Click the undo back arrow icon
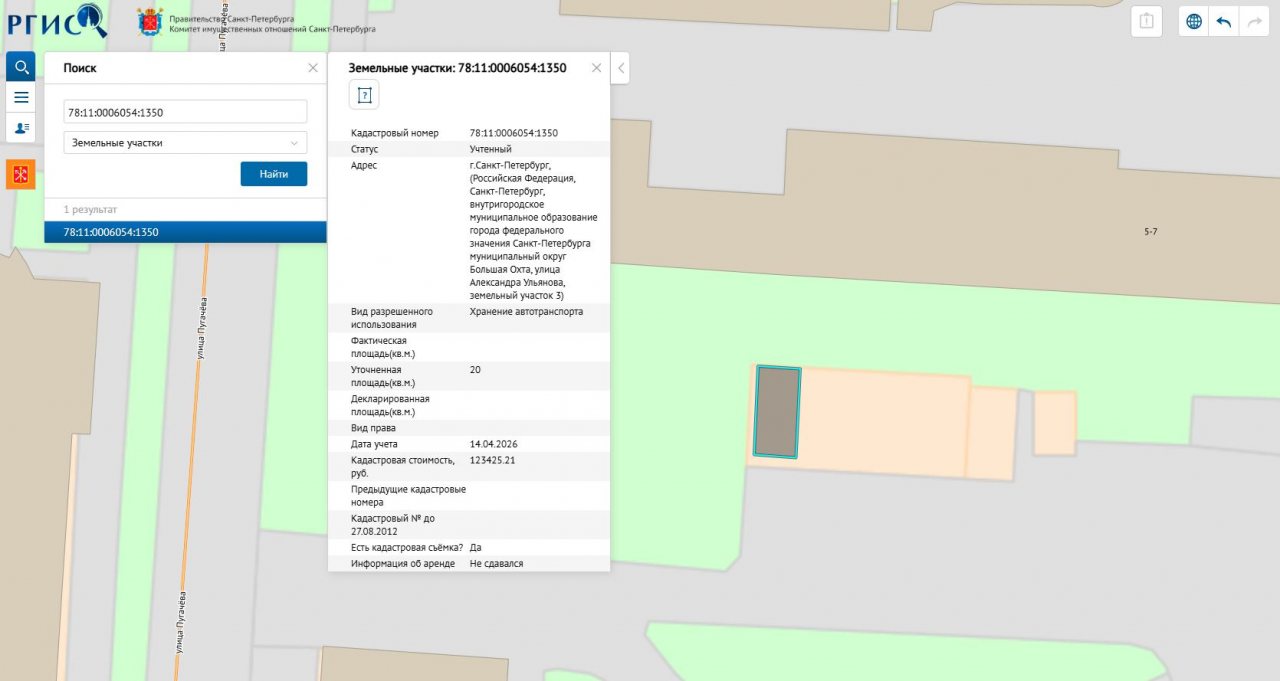 pos(1223,21)
